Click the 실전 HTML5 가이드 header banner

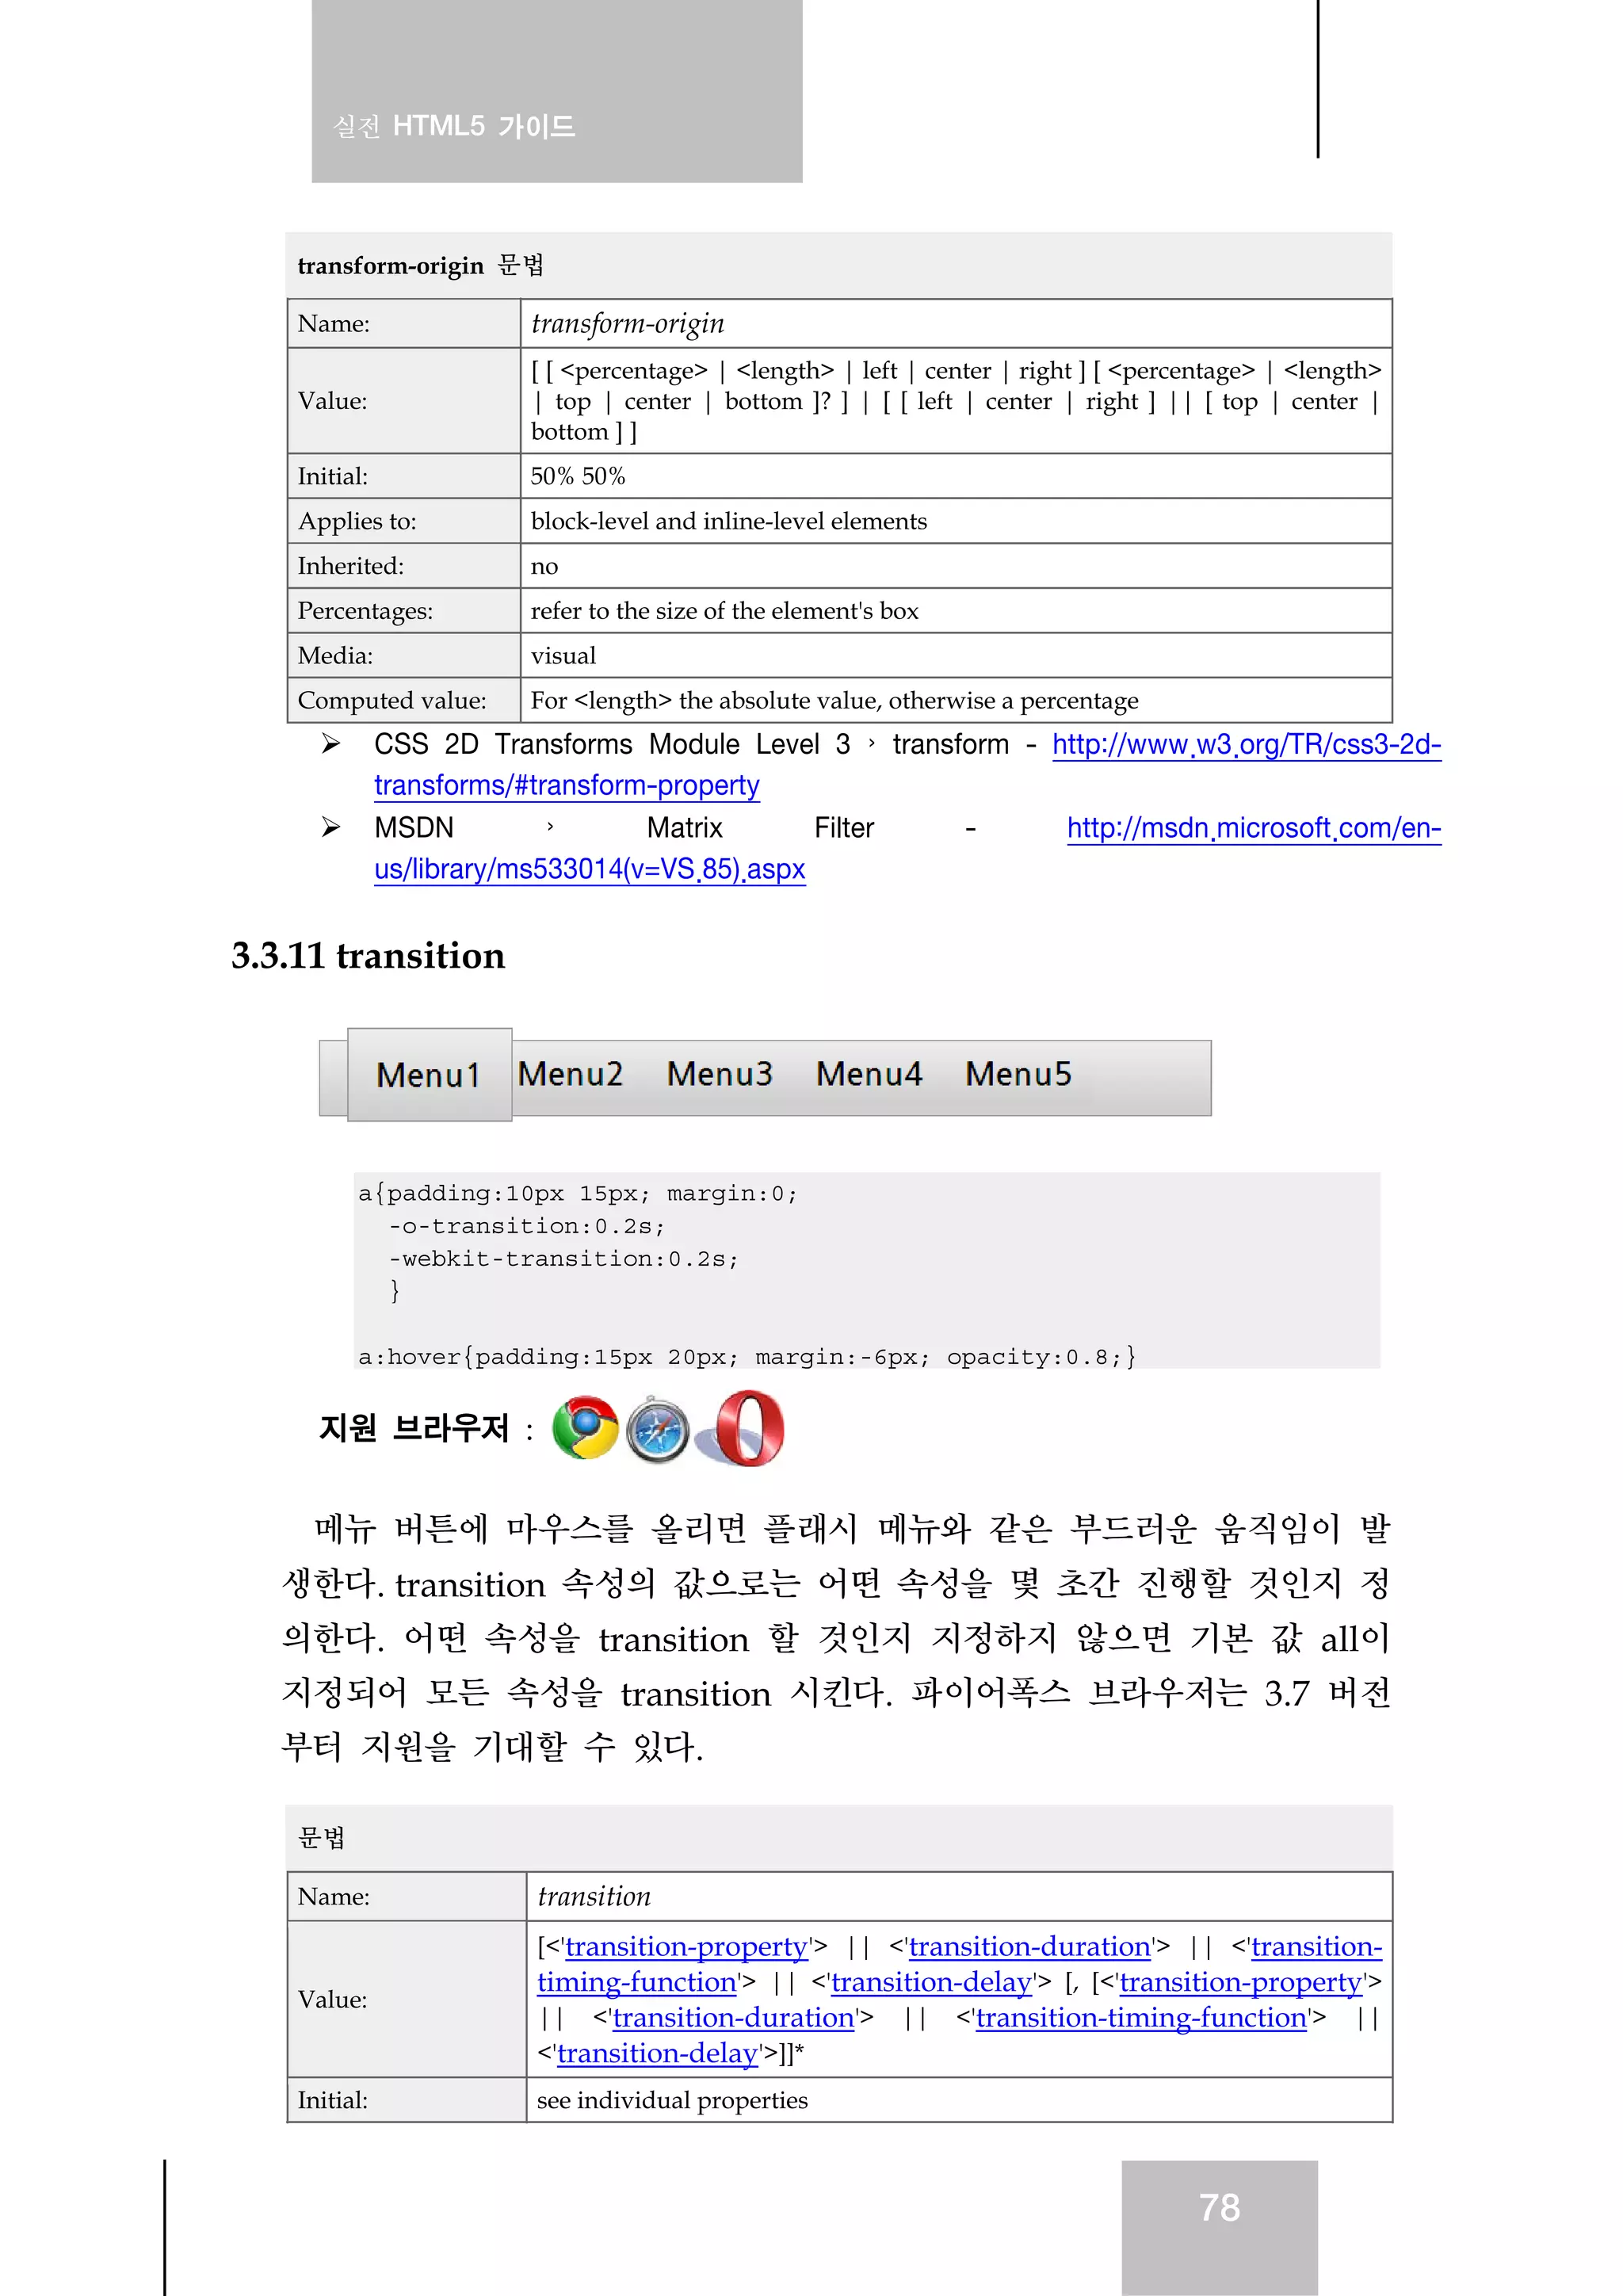(556, 91)
